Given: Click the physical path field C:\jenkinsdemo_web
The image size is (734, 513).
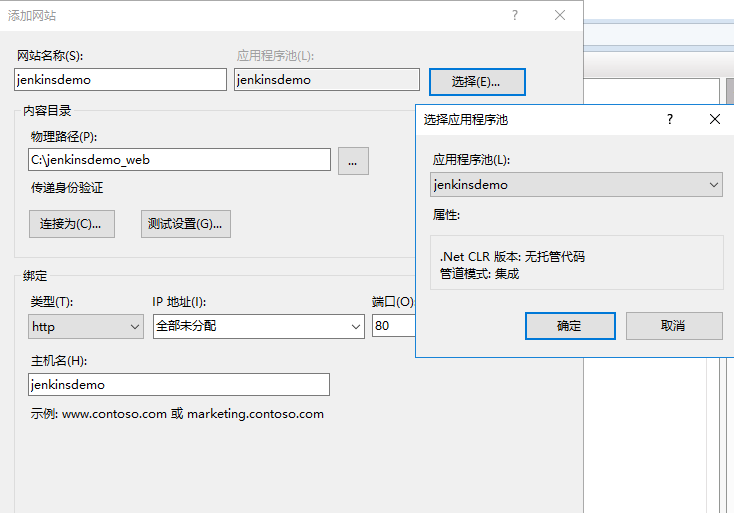Looking at the screenshot, I should click(x=179, y=160).
